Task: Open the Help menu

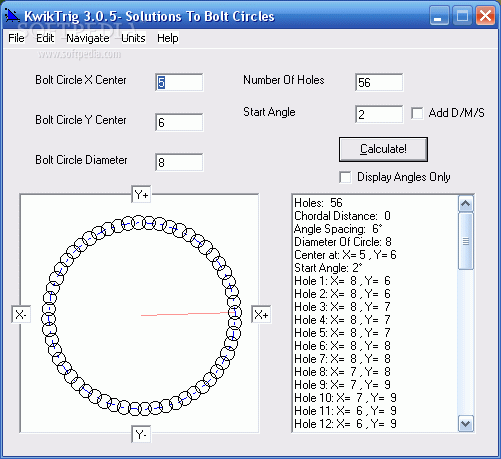Action: coord(168,38)
